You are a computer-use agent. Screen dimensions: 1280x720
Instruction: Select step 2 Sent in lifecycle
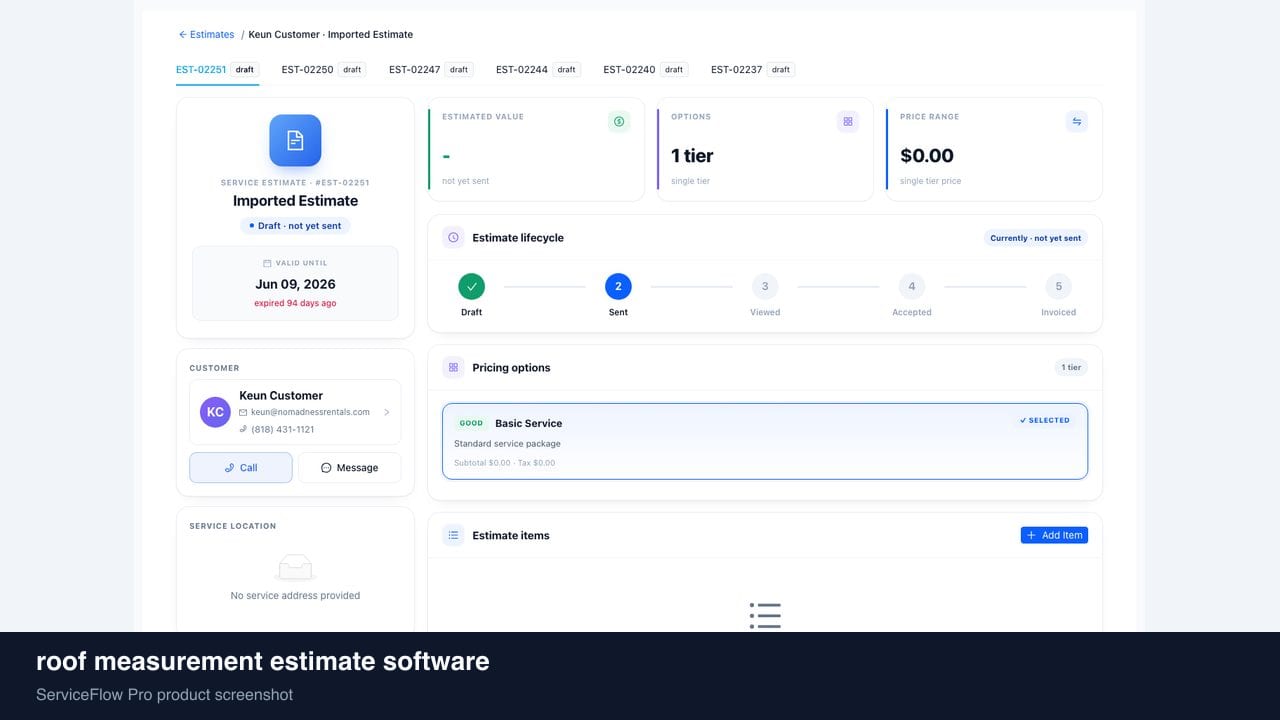click(618, 287)
